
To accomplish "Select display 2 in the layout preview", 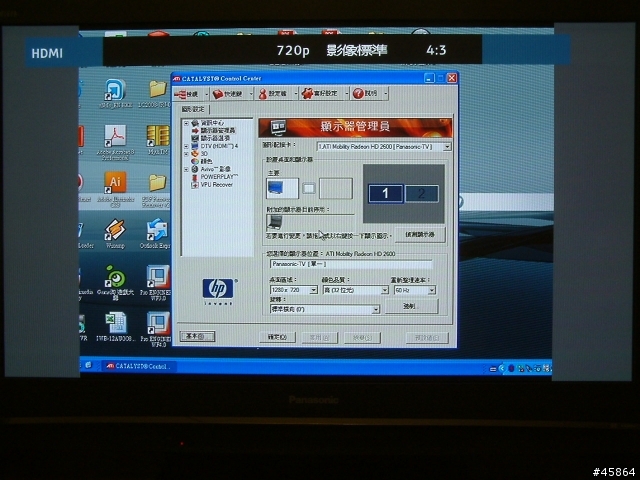I will click(x=422, y=193).
